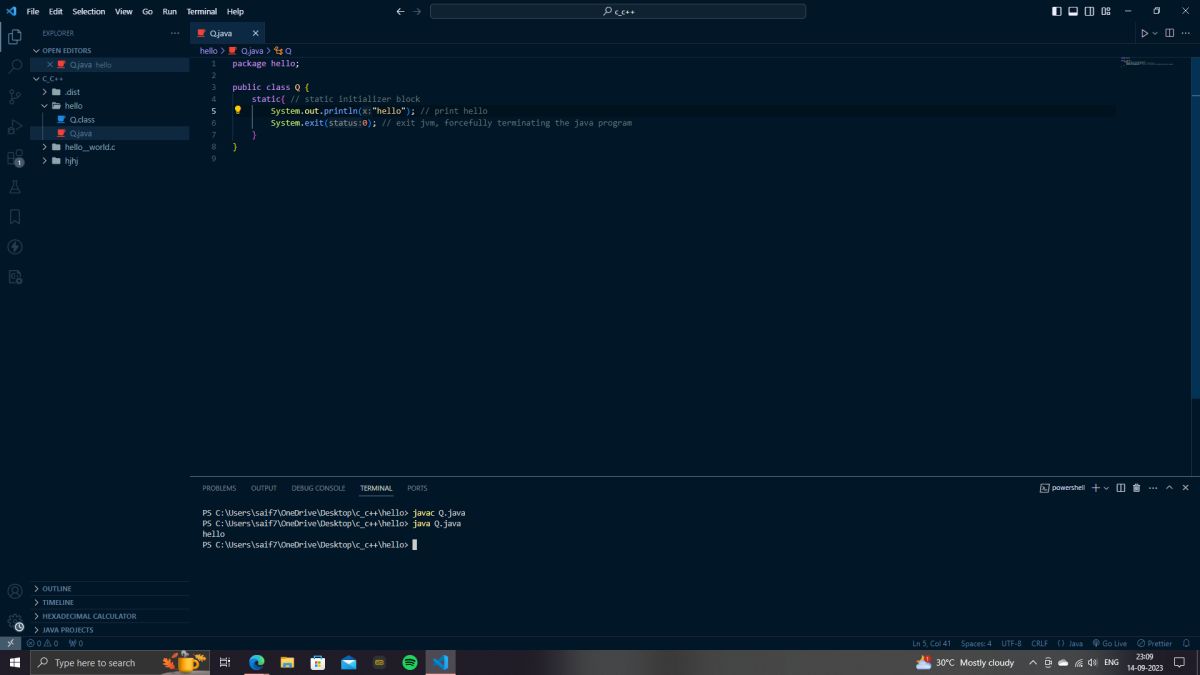Open terminal panel more actions ellipsis

tap(1152, 488)
